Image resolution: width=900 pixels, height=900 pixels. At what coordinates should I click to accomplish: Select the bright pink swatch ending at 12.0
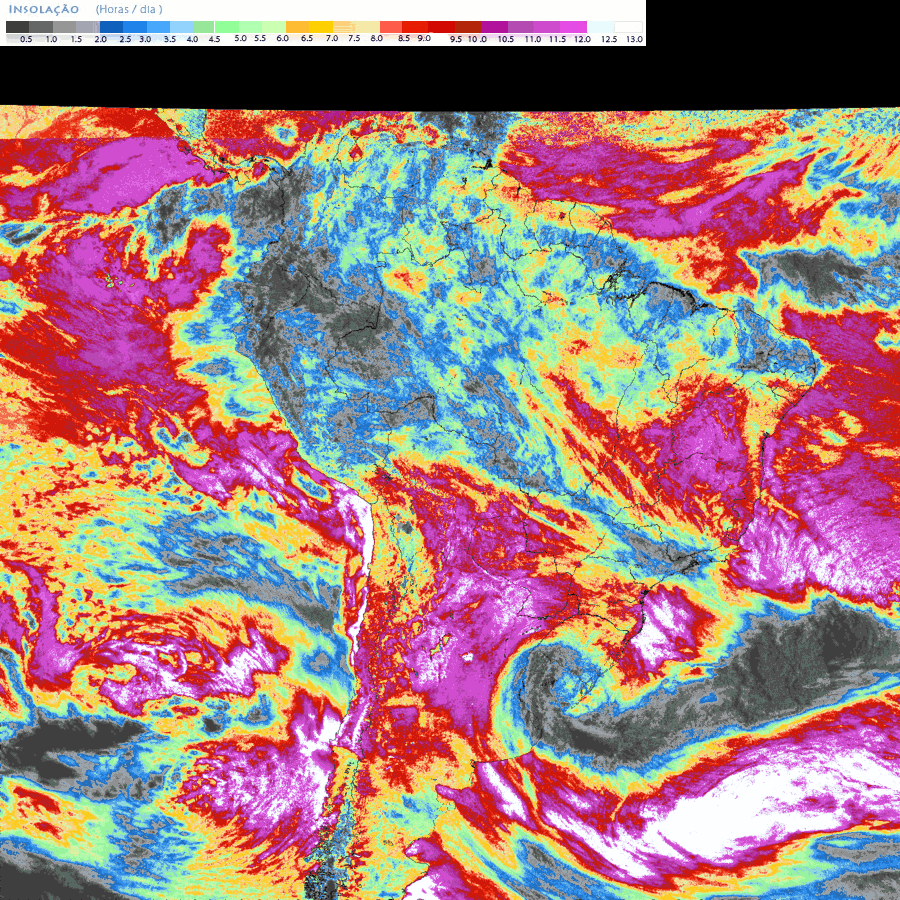coord(573,27)
